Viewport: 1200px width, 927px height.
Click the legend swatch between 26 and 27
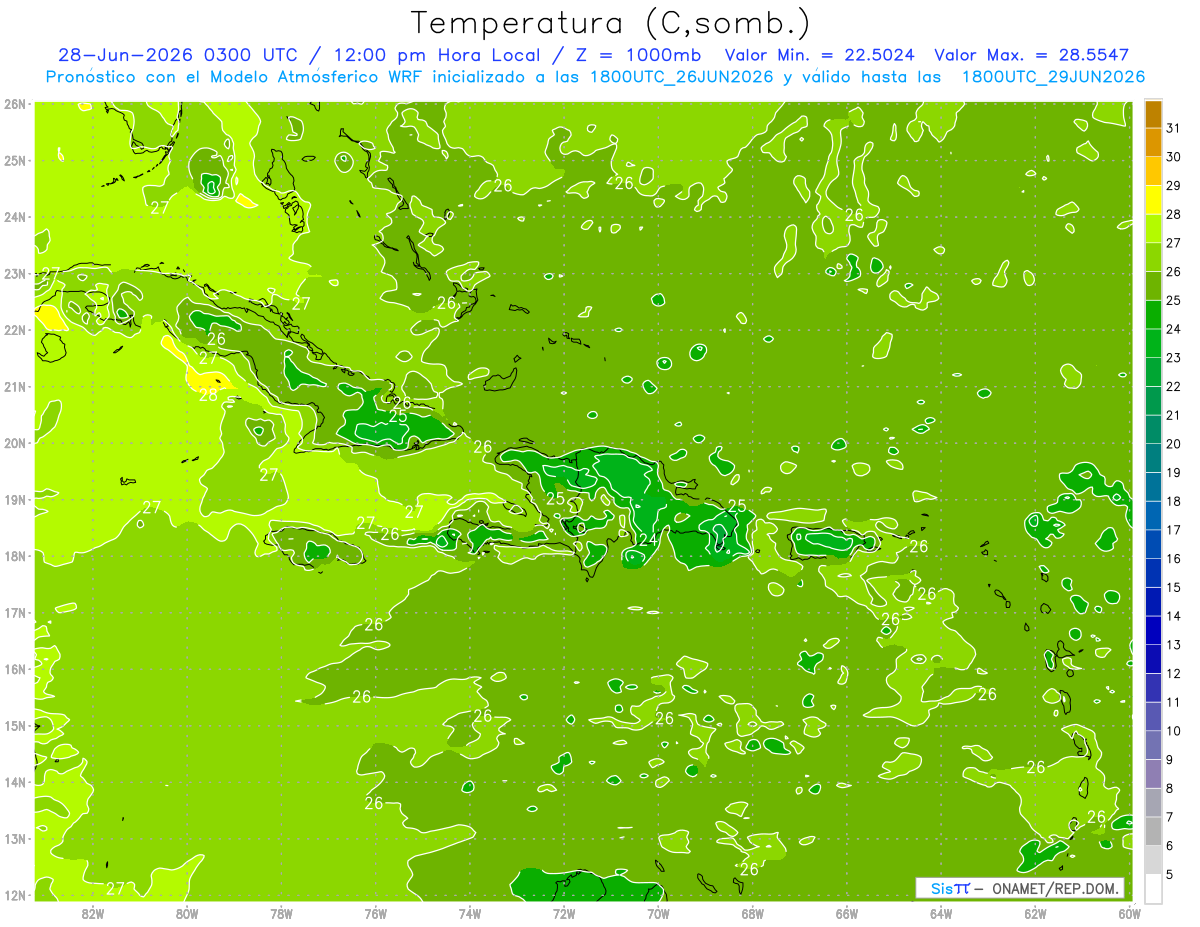[1153, 257]
